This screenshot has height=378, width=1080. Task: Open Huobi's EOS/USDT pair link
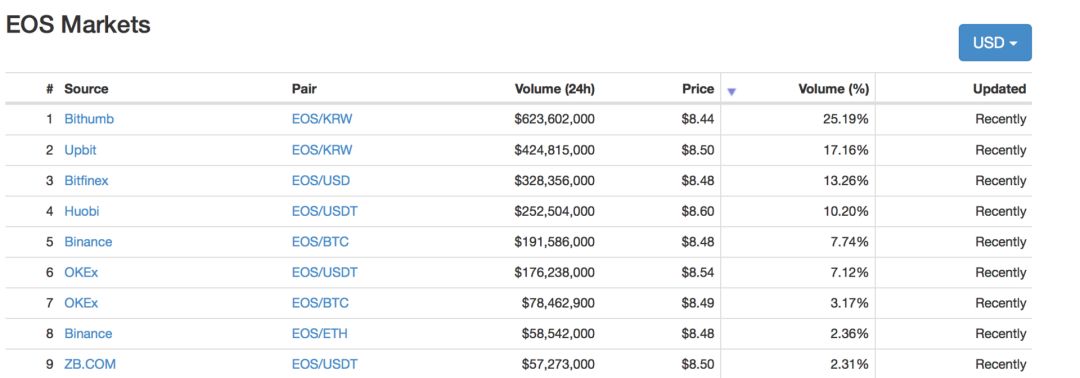324,211
